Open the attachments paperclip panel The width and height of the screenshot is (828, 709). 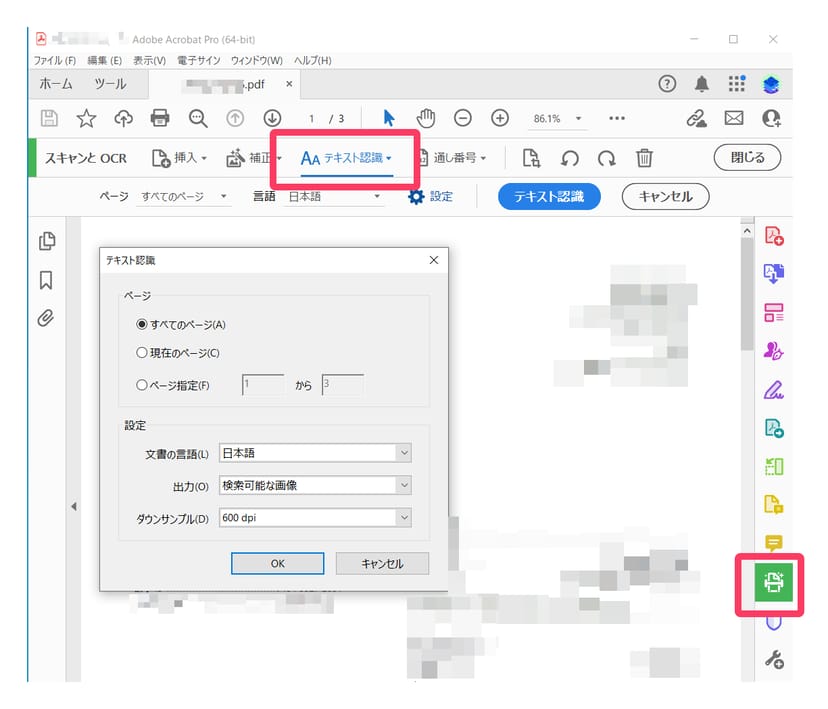(x=46, y=318)
